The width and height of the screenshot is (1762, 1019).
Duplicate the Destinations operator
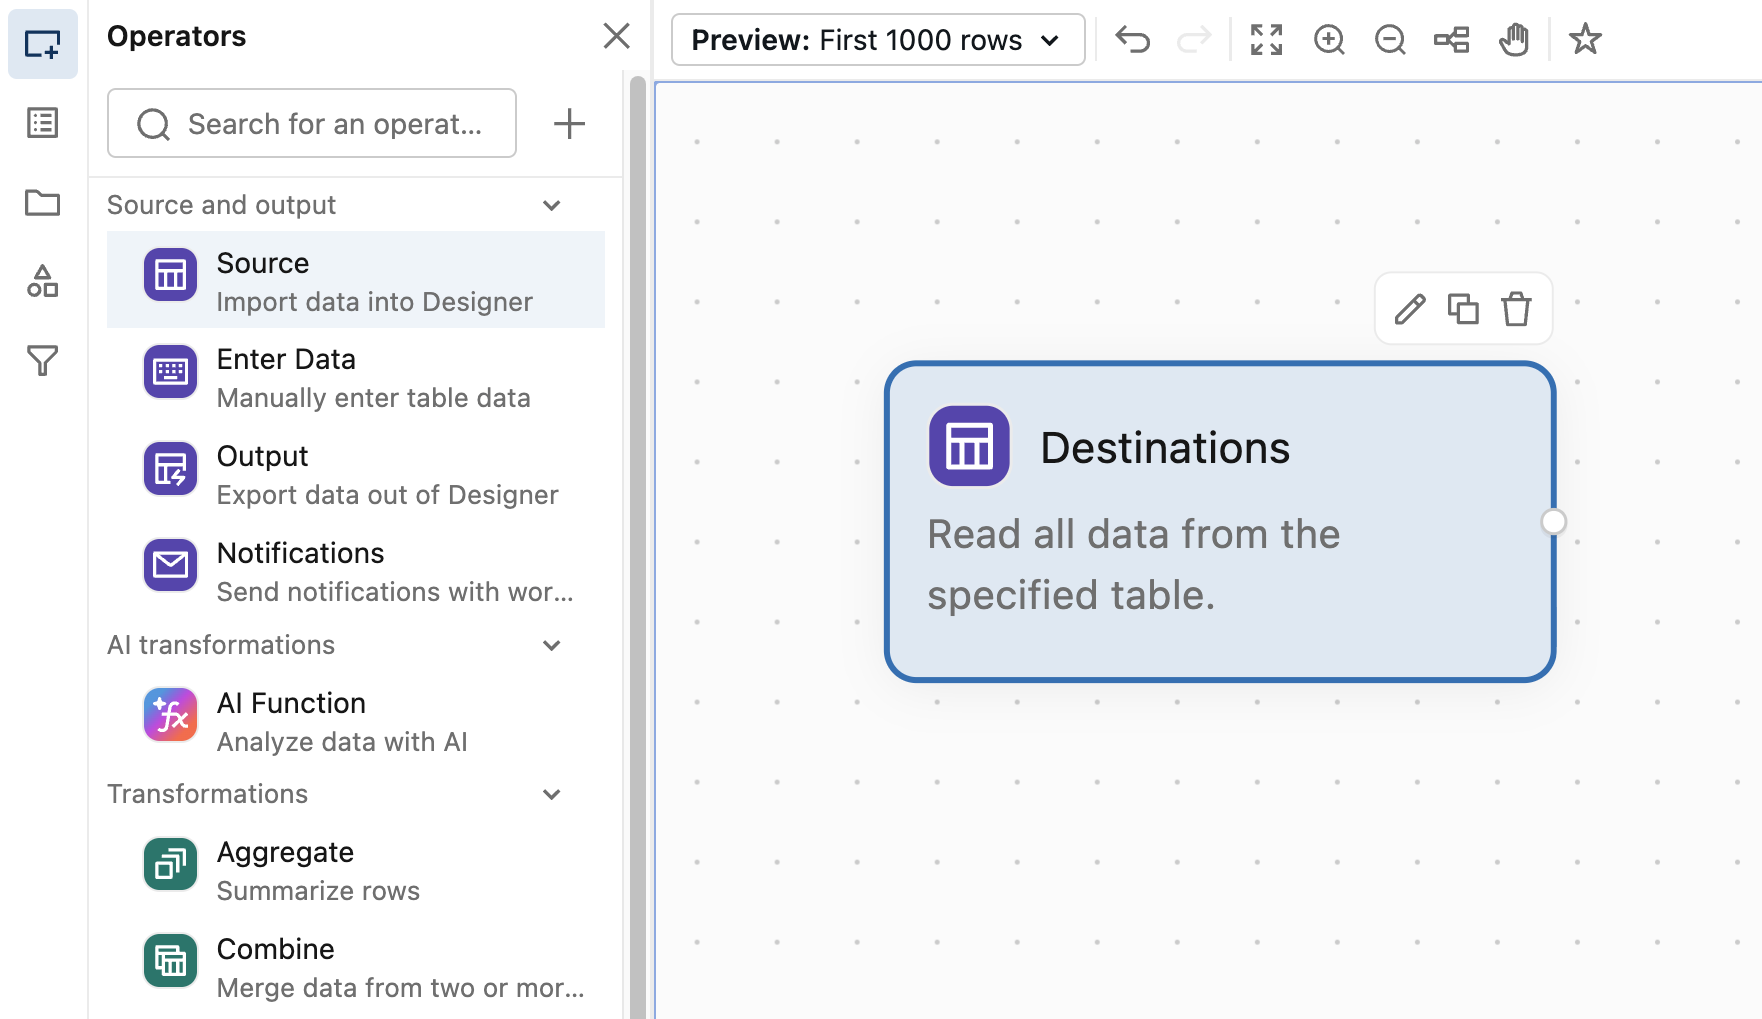click(x=1463, y=309)
